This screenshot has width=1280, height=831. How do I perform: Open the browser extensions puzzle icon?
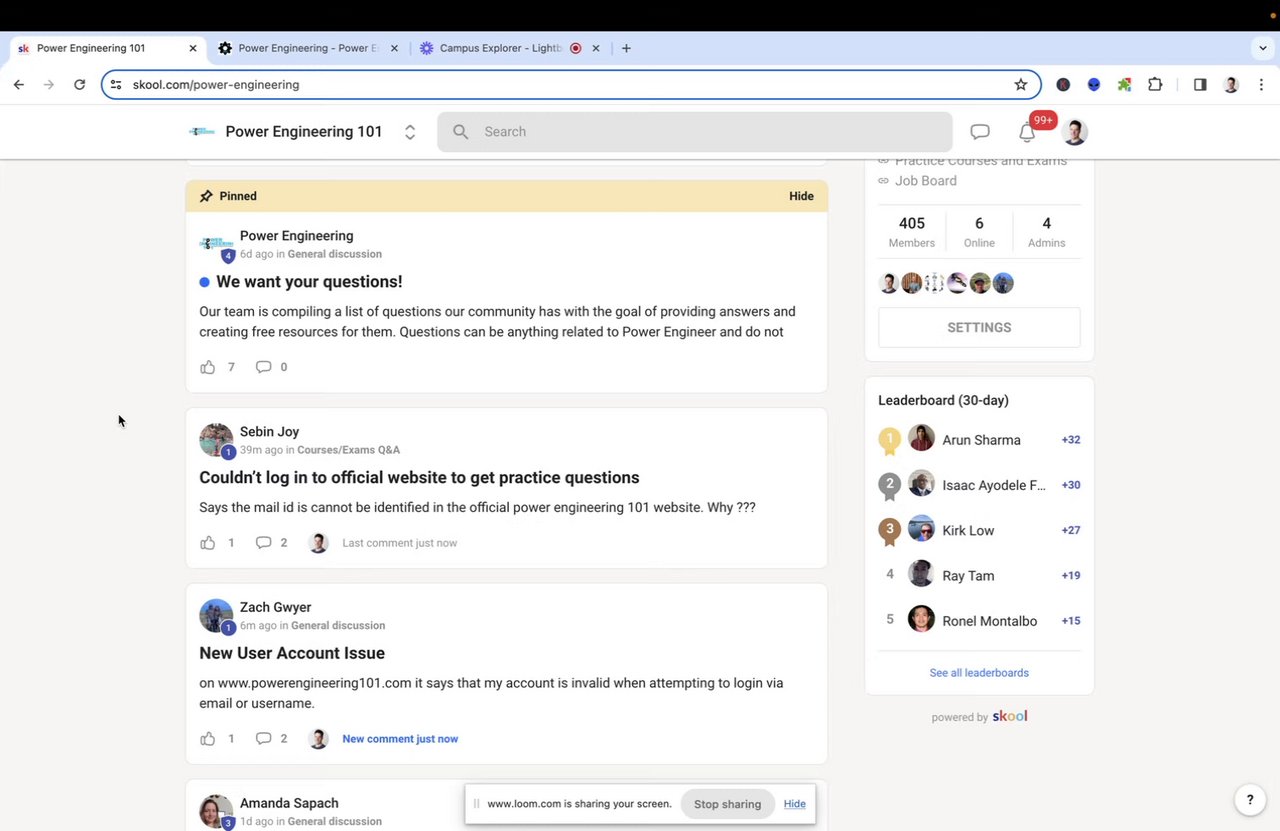(1155, 85)
